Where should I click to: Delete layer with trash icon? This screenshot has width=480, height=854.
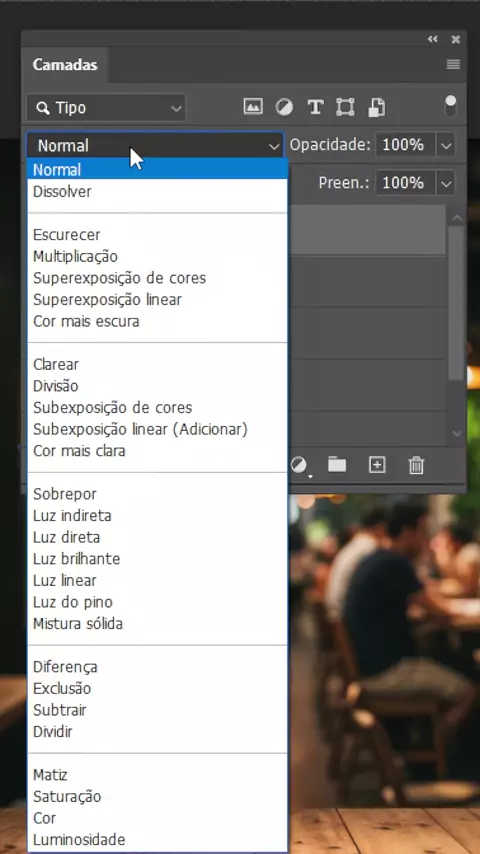coord(416,465)
